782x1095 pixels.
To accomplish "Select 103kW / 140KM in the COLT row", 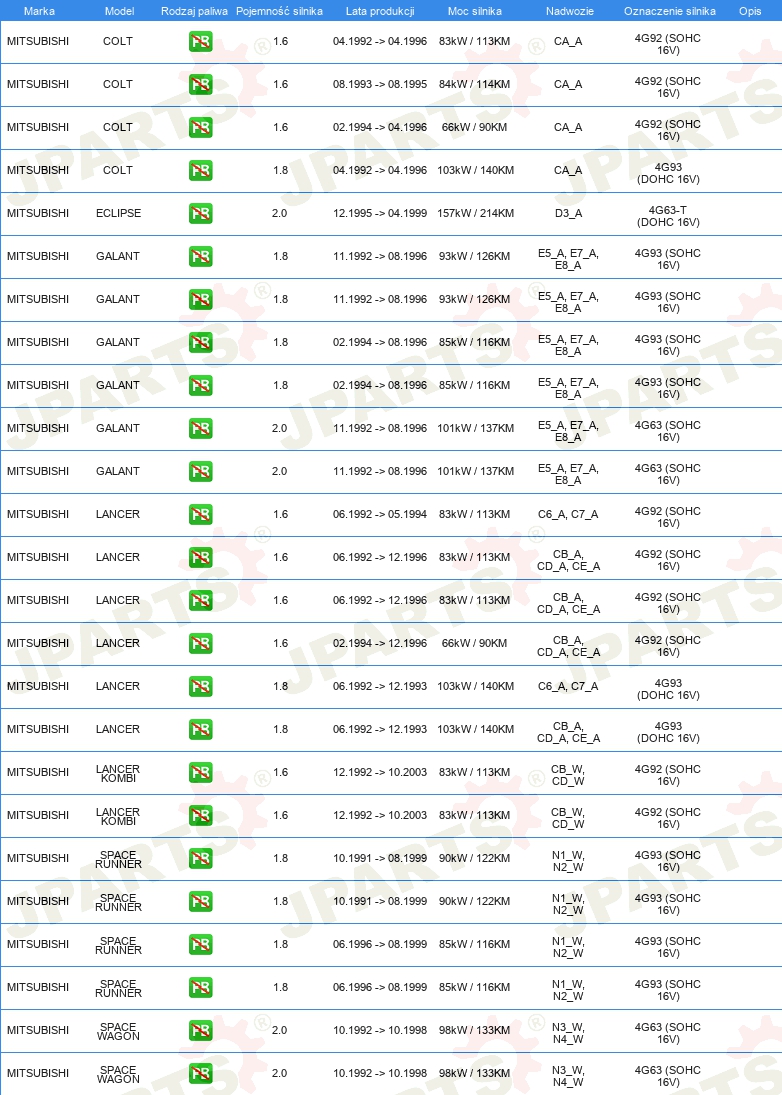I will [475, 170].
